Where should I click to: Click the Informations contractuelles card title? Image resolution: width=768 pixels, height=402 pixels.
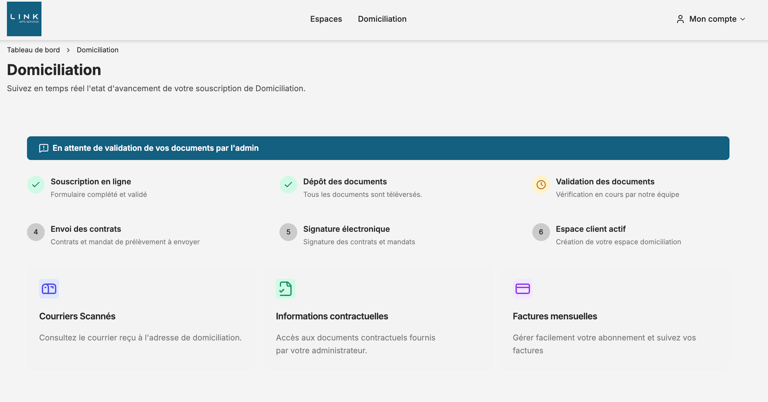point(332,316)
